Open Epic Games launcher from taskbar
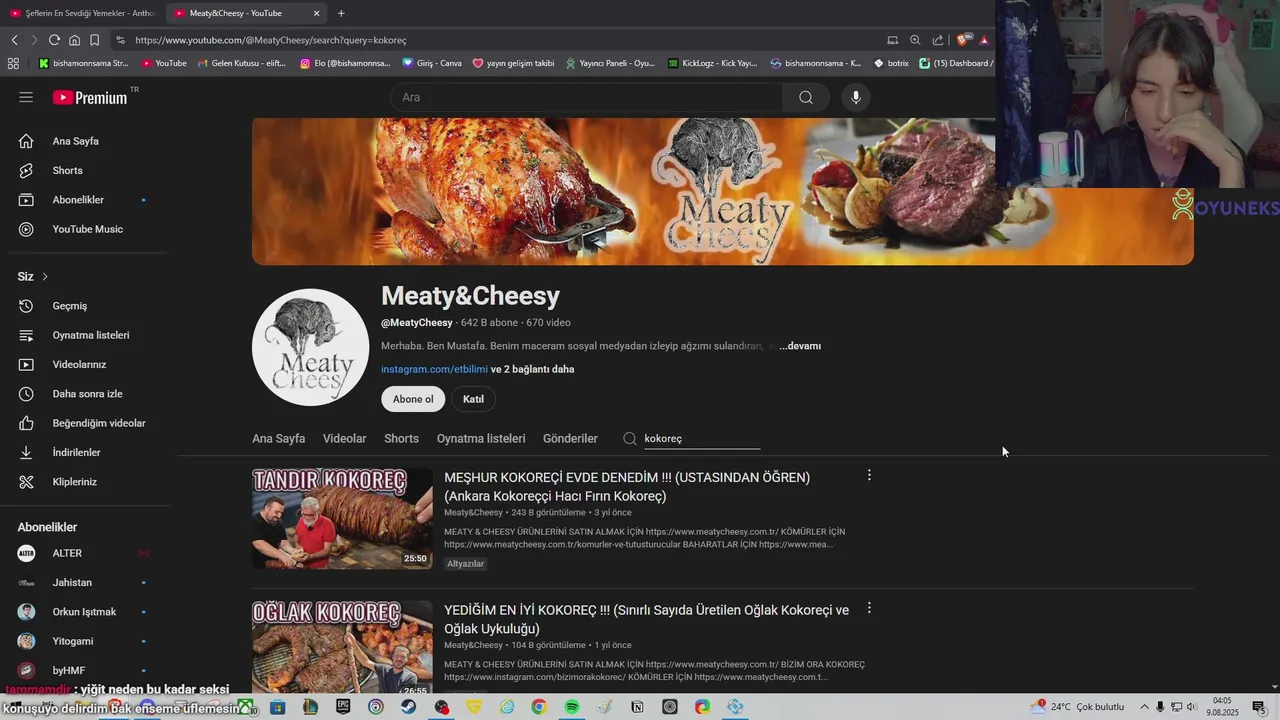The image size is (1280, 720). tap(343, 707)
